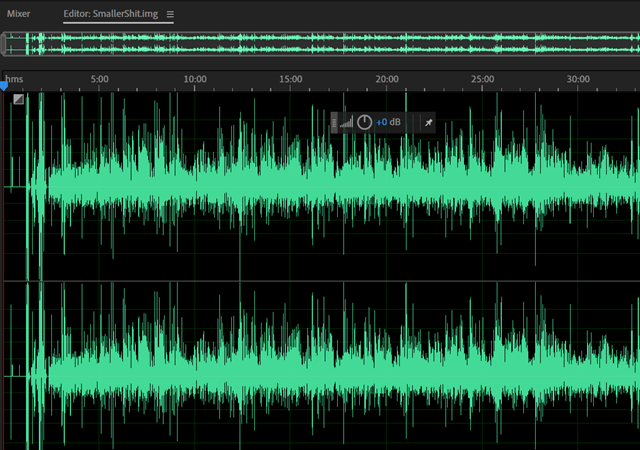The height and width of the screenshot is (450, 640).
Task: Select the Editor: SmallerShit.img tab
Action: coord(111,14)
